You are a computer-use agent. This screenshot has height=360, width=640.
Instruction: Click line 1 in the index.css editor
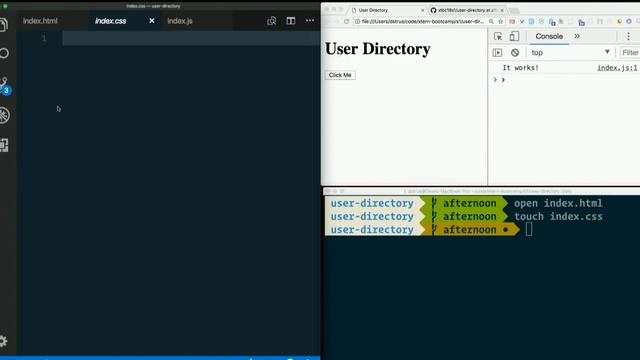(191, 38)
